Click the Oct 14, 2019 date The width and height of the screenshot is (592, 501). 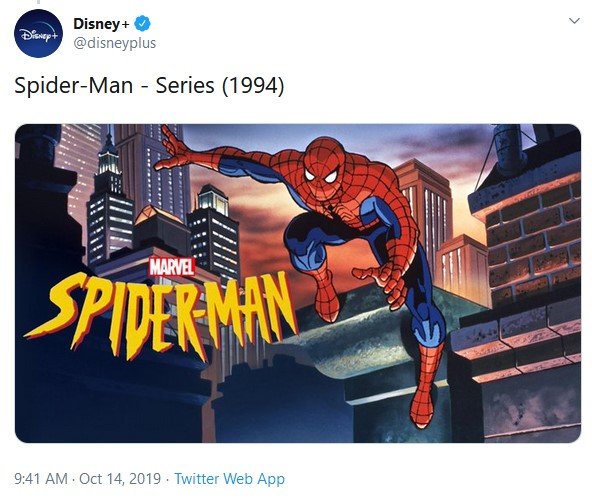click(x=120, y=479)
